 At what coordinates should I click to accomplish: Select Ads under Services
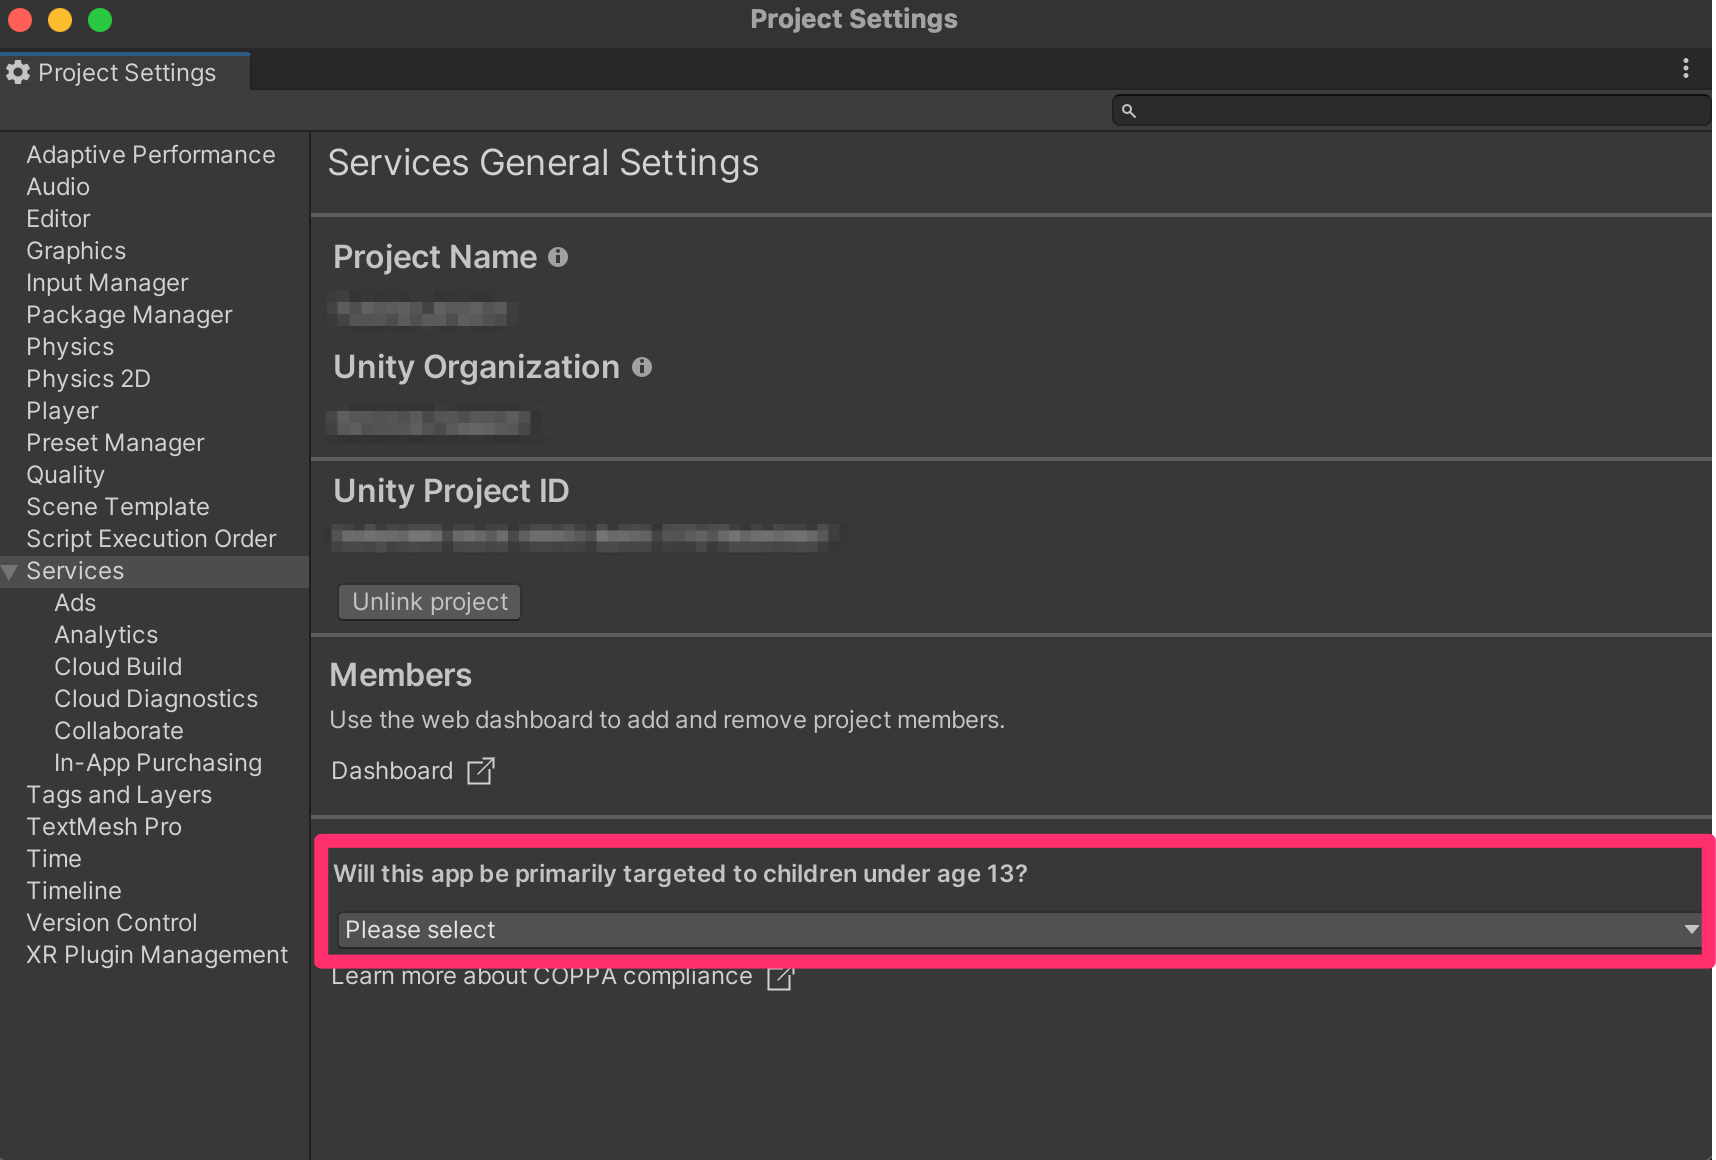pos(75,603)
